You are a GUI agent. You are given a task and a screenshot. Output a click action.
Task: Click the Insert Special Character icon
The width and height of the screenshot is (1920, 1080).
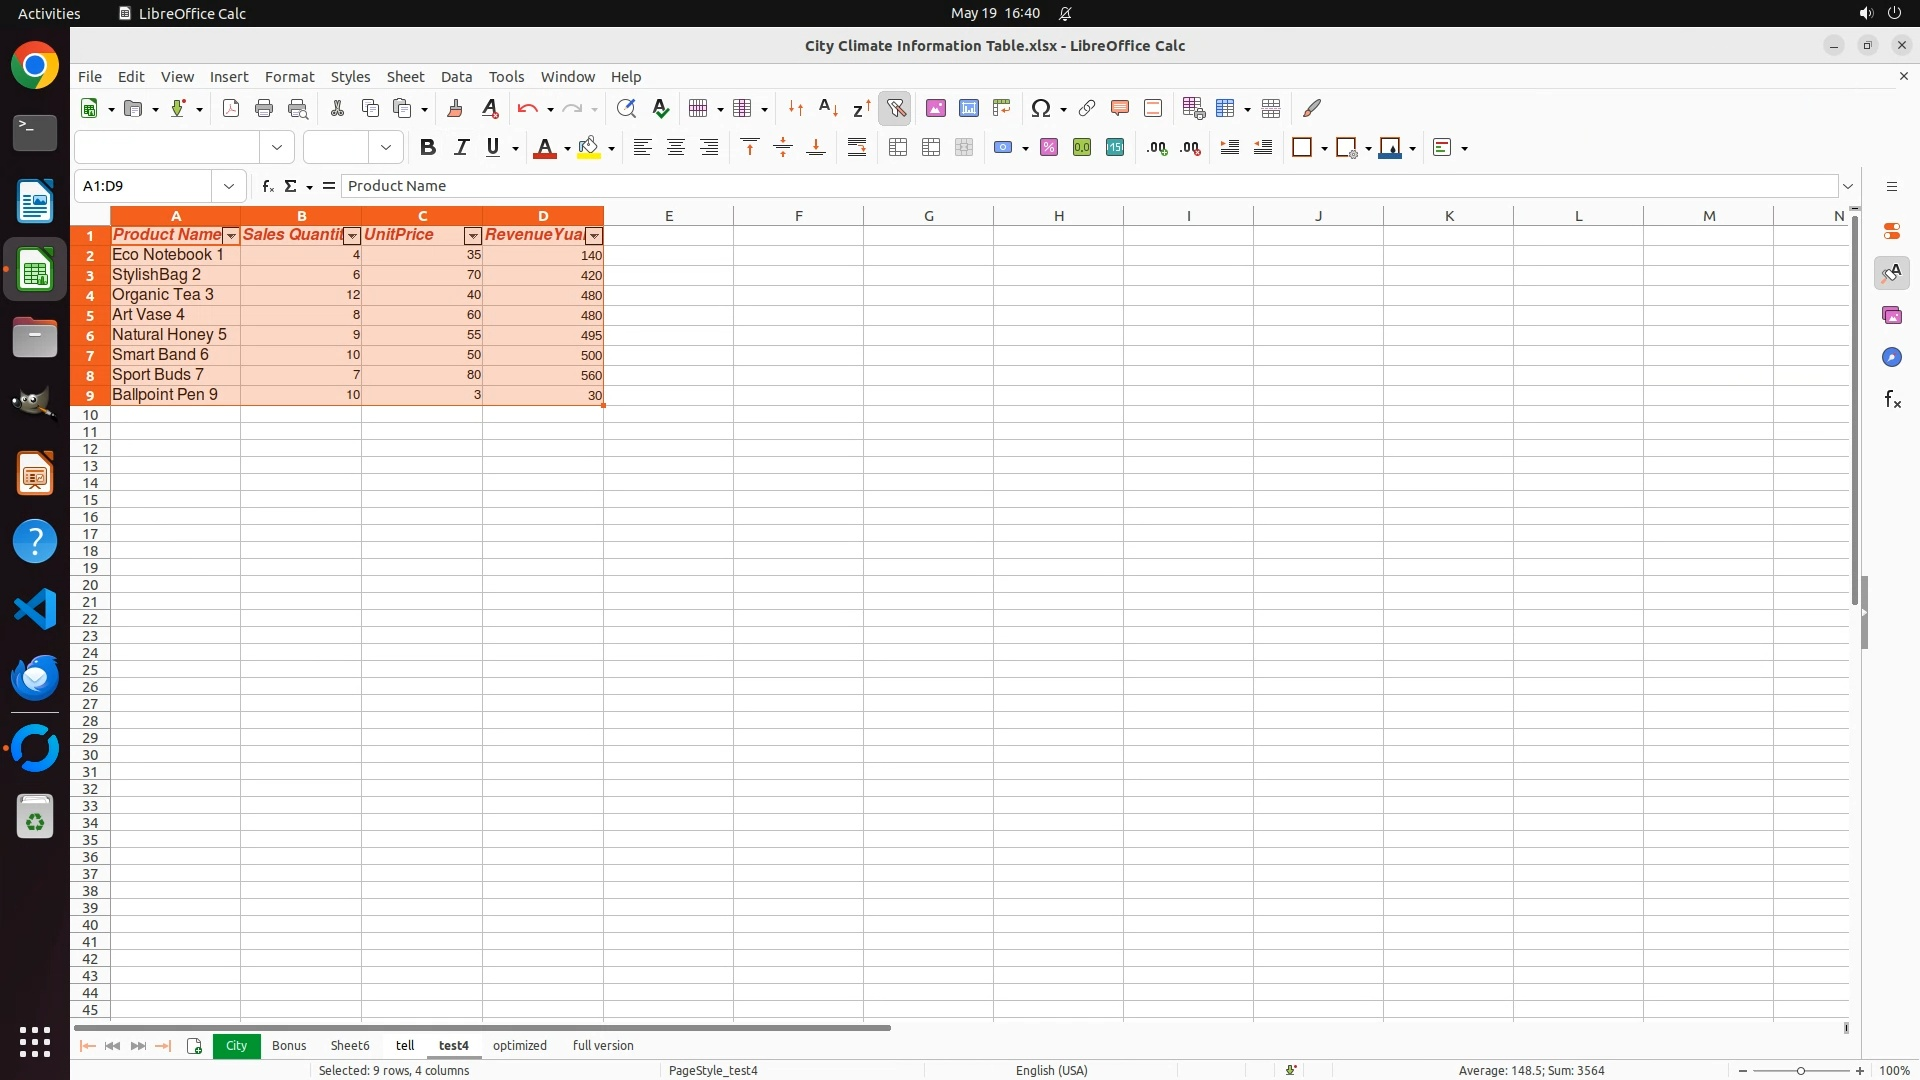1041,108
